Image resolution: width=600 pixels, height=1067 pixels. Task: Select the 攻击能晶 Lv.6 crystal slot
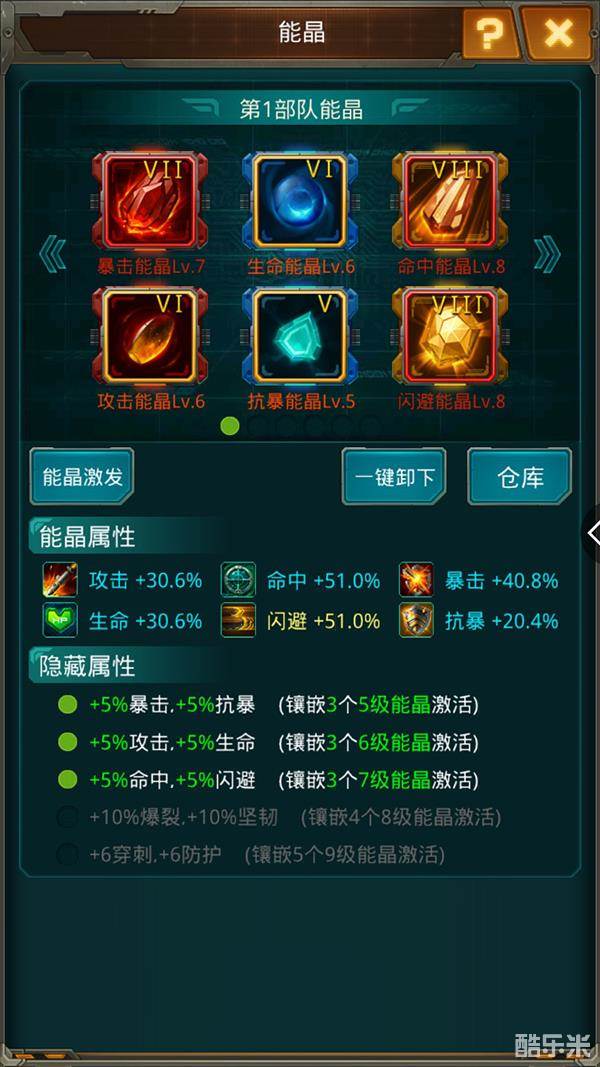150,337
